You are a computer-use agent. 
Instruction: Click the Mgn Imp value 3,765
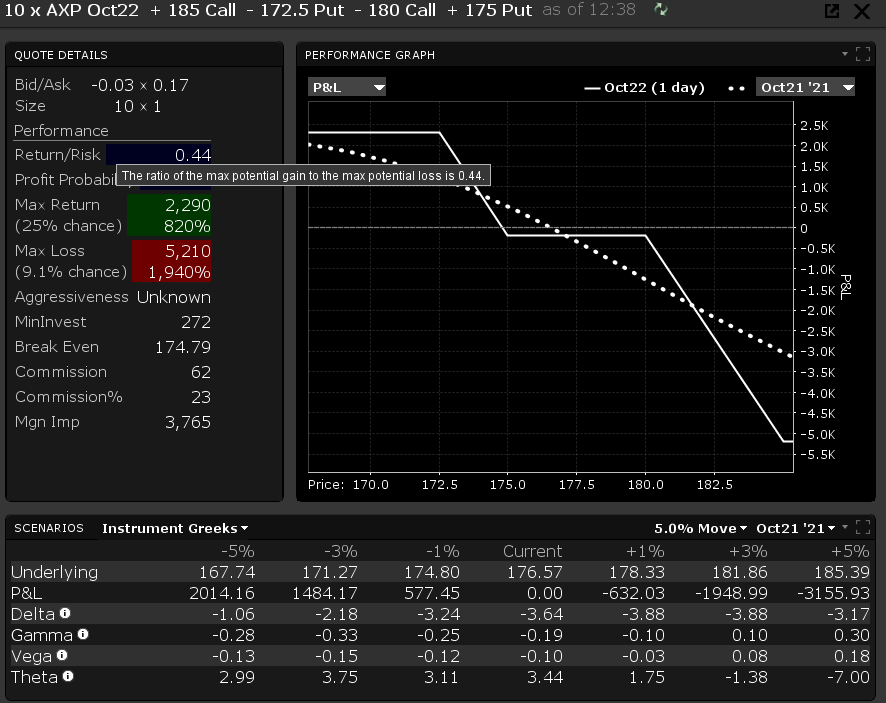[x=188, y=422]
